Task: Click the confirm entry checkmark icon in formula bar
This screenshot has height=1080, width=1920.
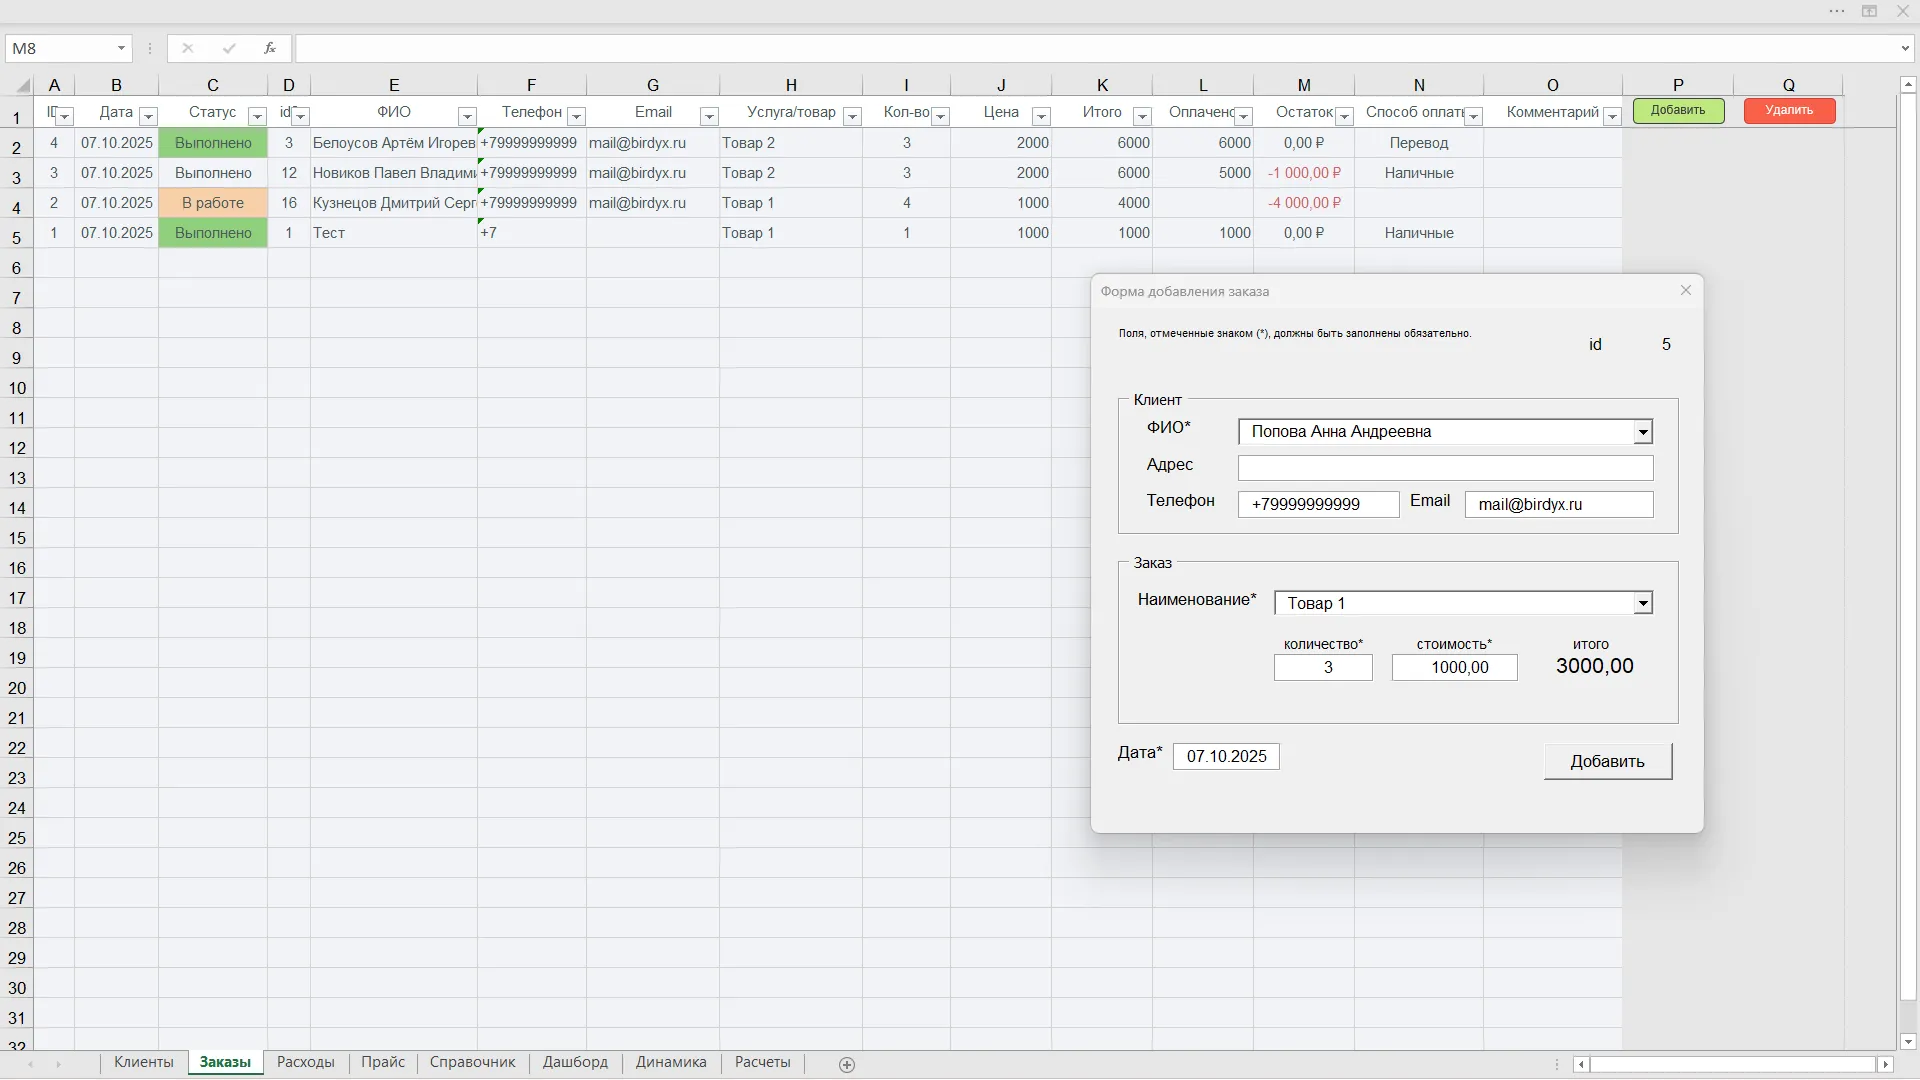Action: (229, 48)
